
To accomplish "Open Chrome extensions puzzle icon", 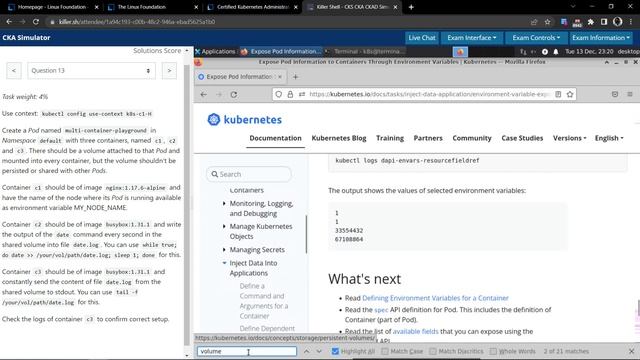I will pyautogui.click(x=591, y=22).
